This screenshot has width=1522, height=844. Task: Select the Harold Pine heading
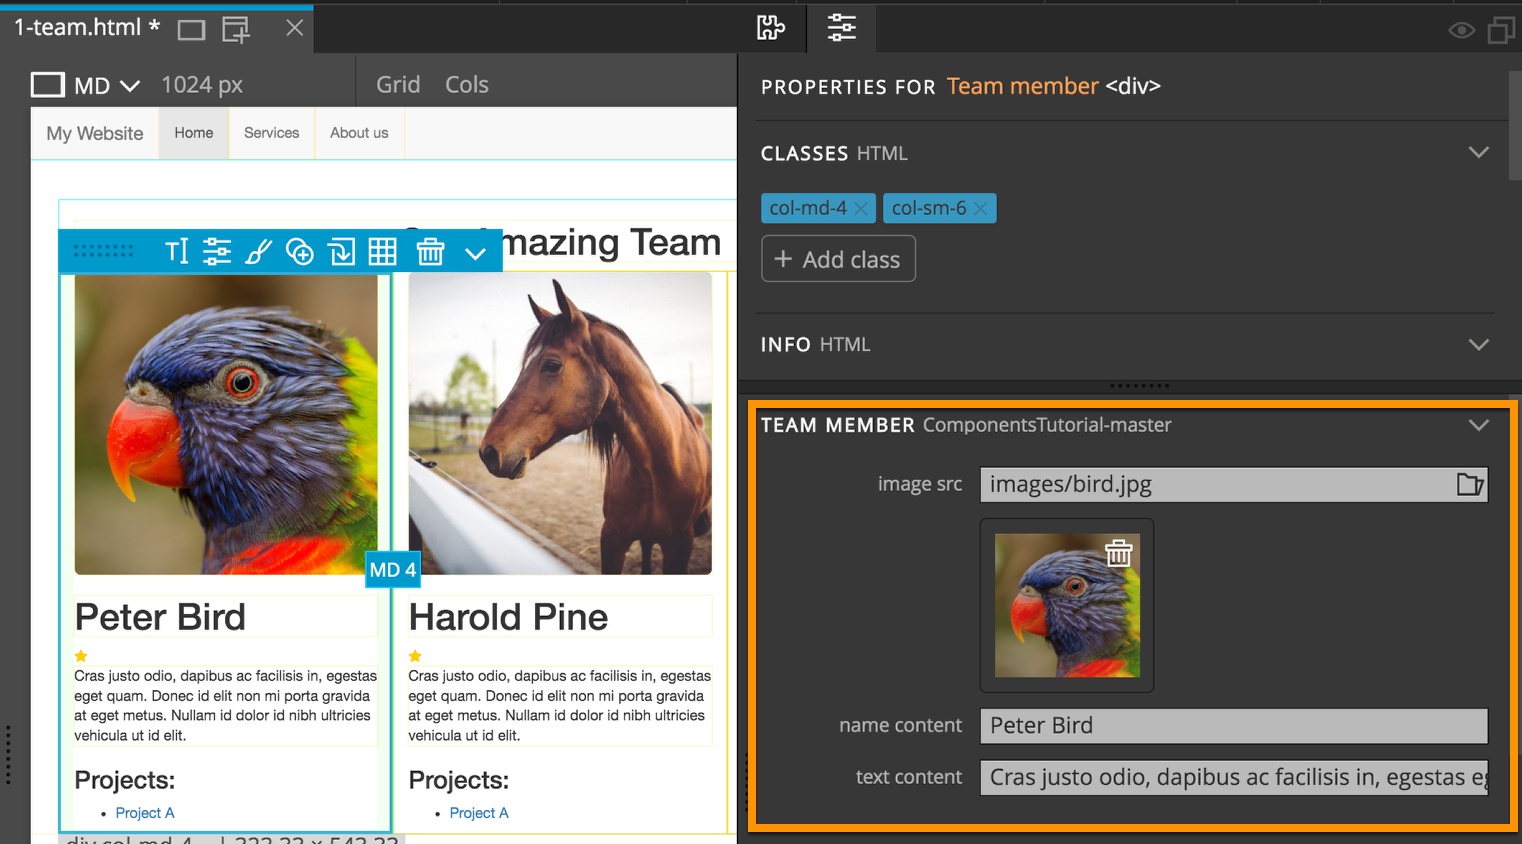(x=508, y=617)
